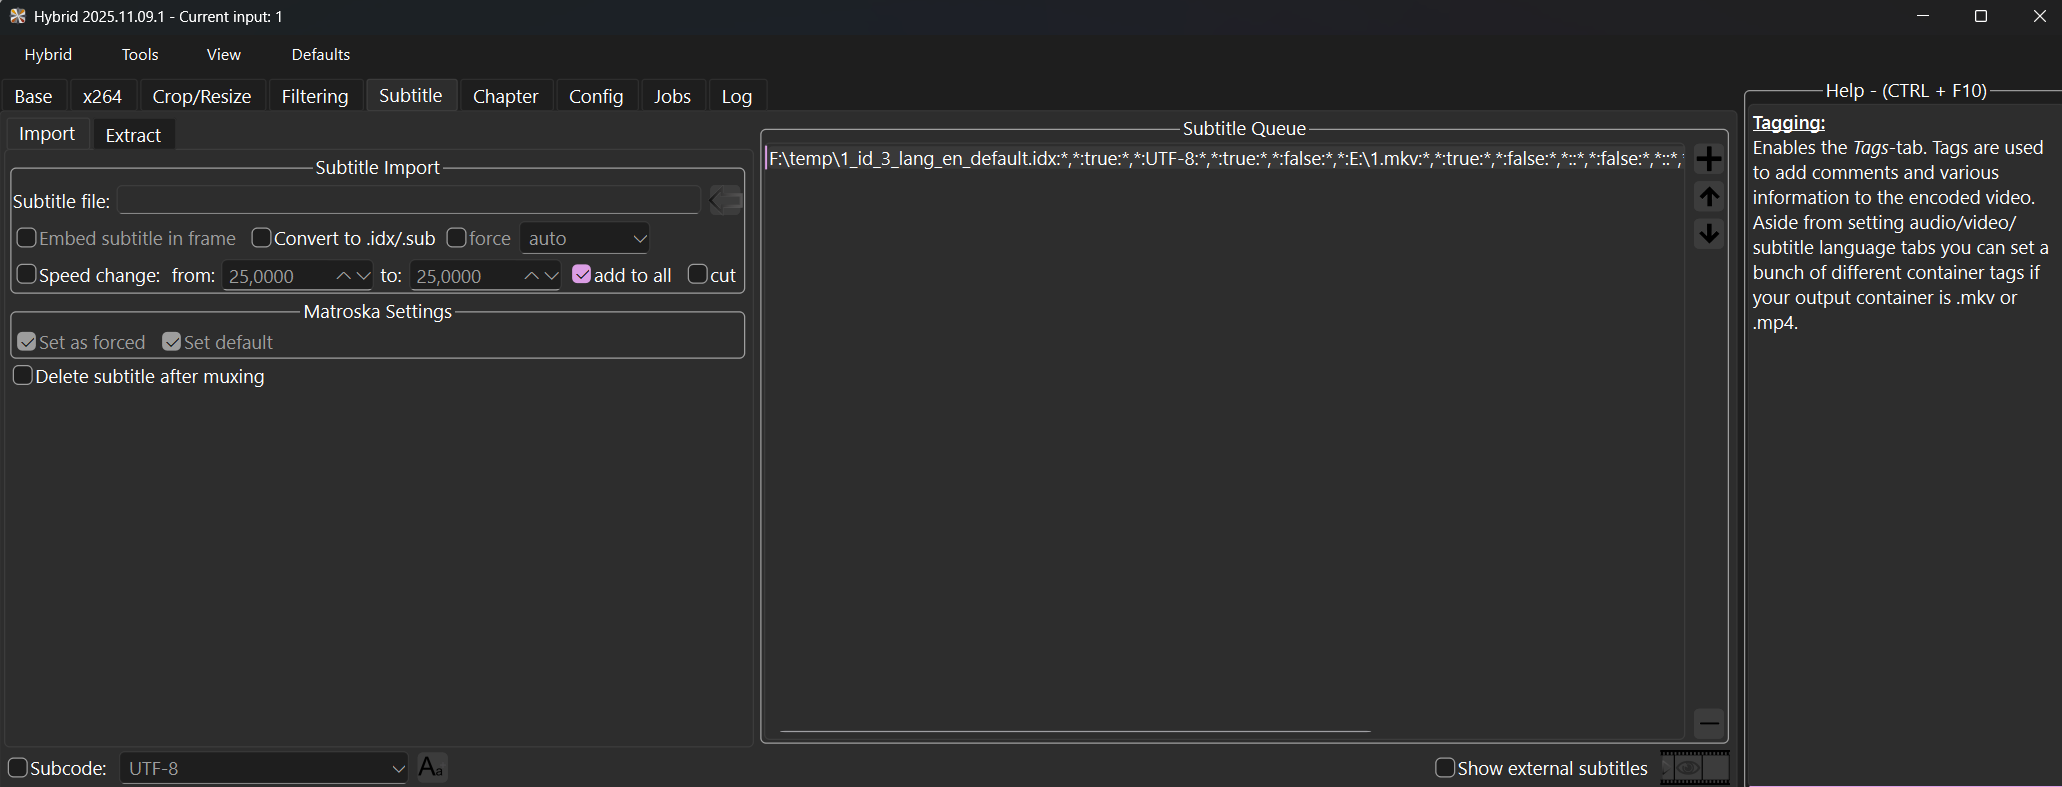Screen dimensions: 2062x787
Task: Click the browse icon beside Subtitle file field
Action: tap(726, 201)
